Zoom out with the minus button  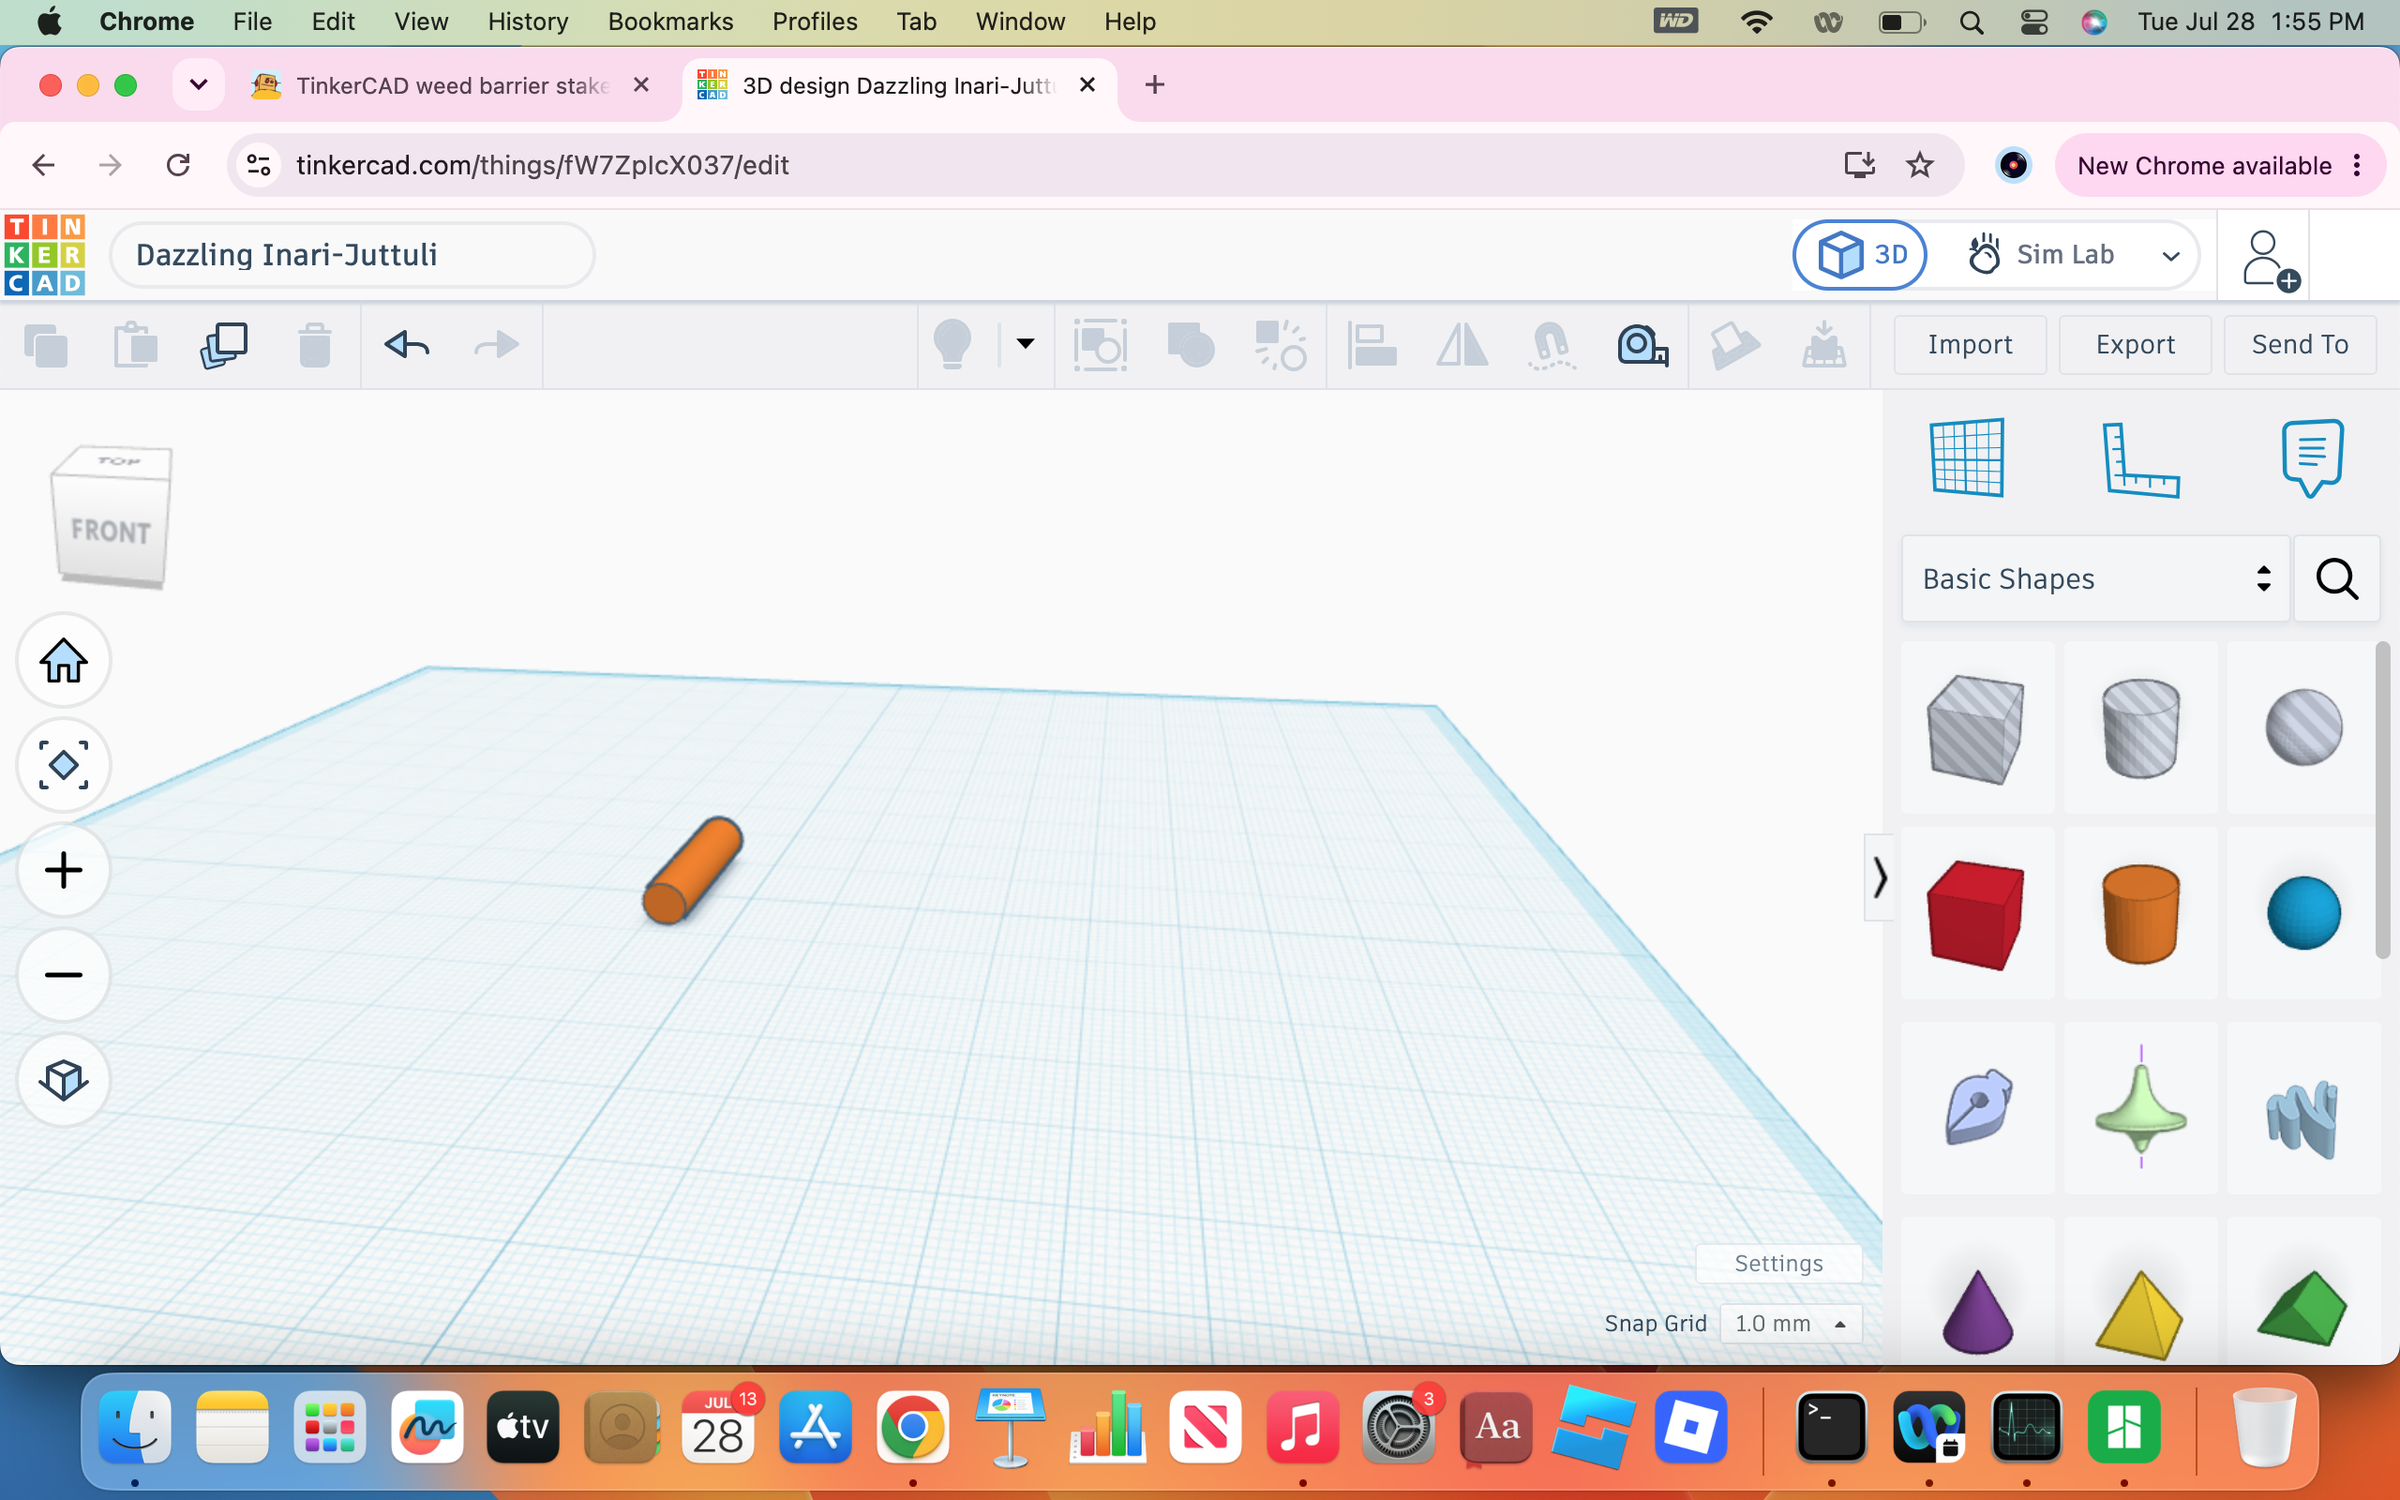click(63, 975)
